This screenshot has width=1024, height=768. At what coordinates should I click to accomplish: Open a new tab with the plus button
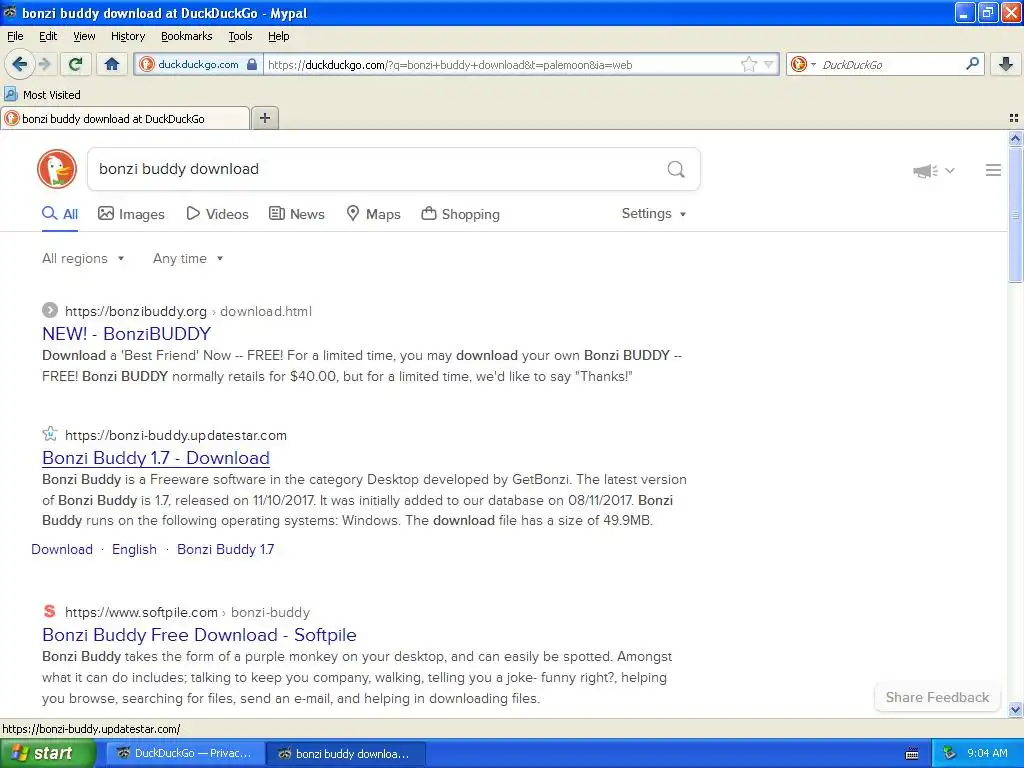[x=265, y=118]
